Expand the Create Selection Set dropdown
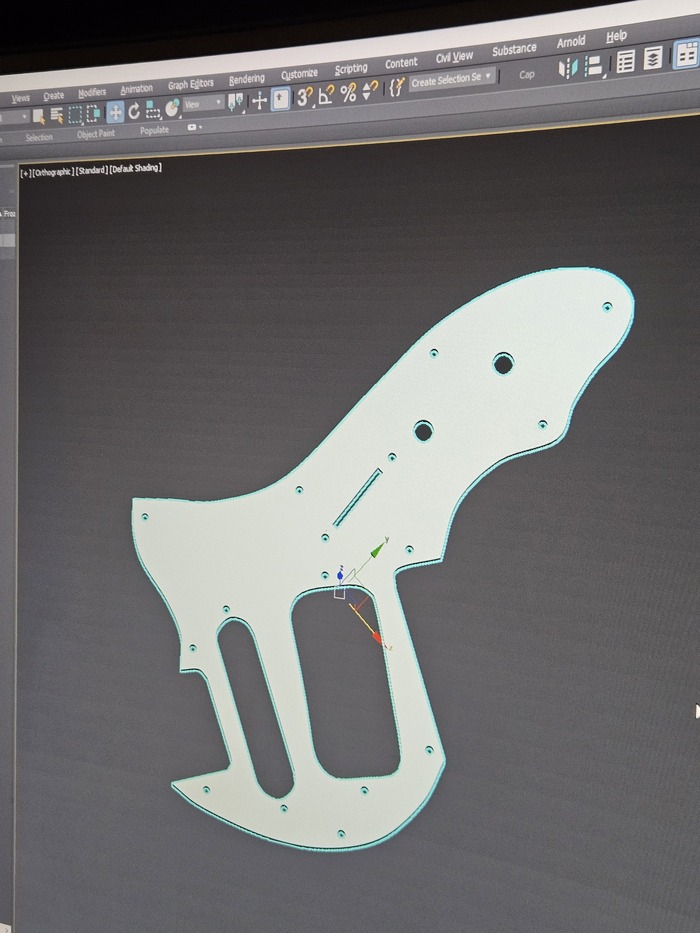 (452, 80)
